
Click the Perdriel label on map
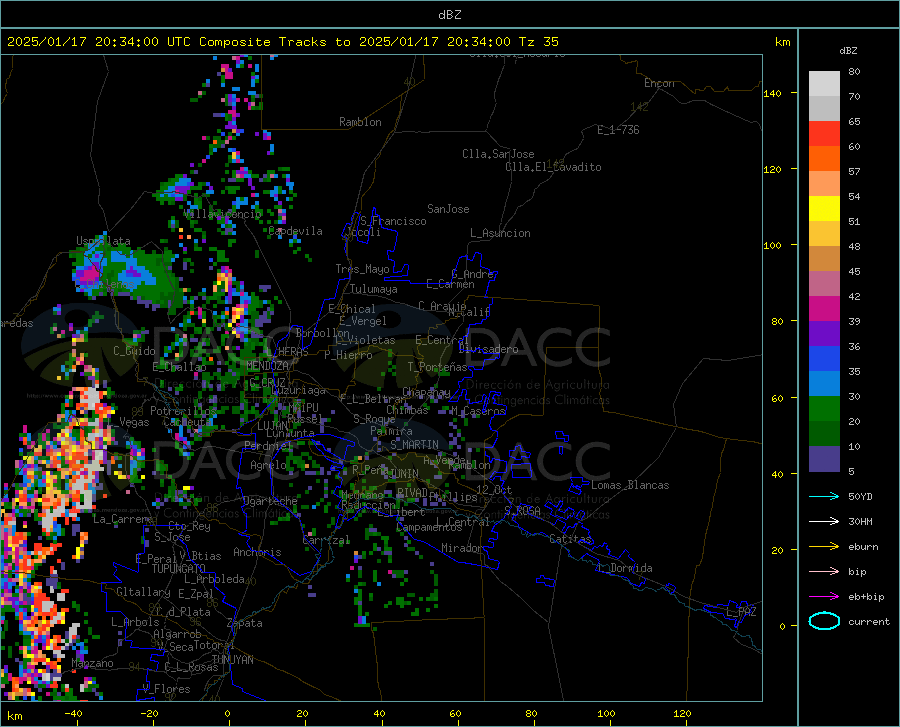(268, 445)
